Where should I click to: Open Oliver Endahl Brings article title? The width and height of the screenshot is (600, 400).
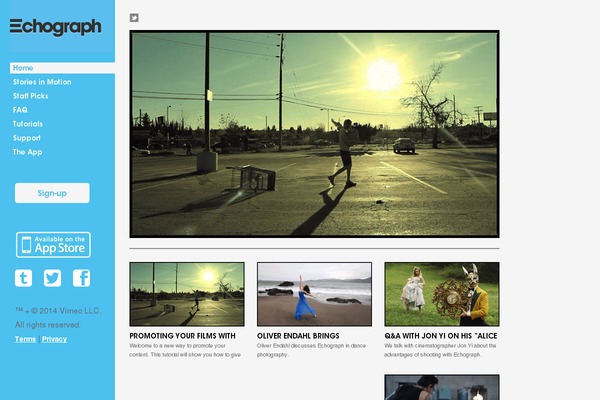point(298,336)
